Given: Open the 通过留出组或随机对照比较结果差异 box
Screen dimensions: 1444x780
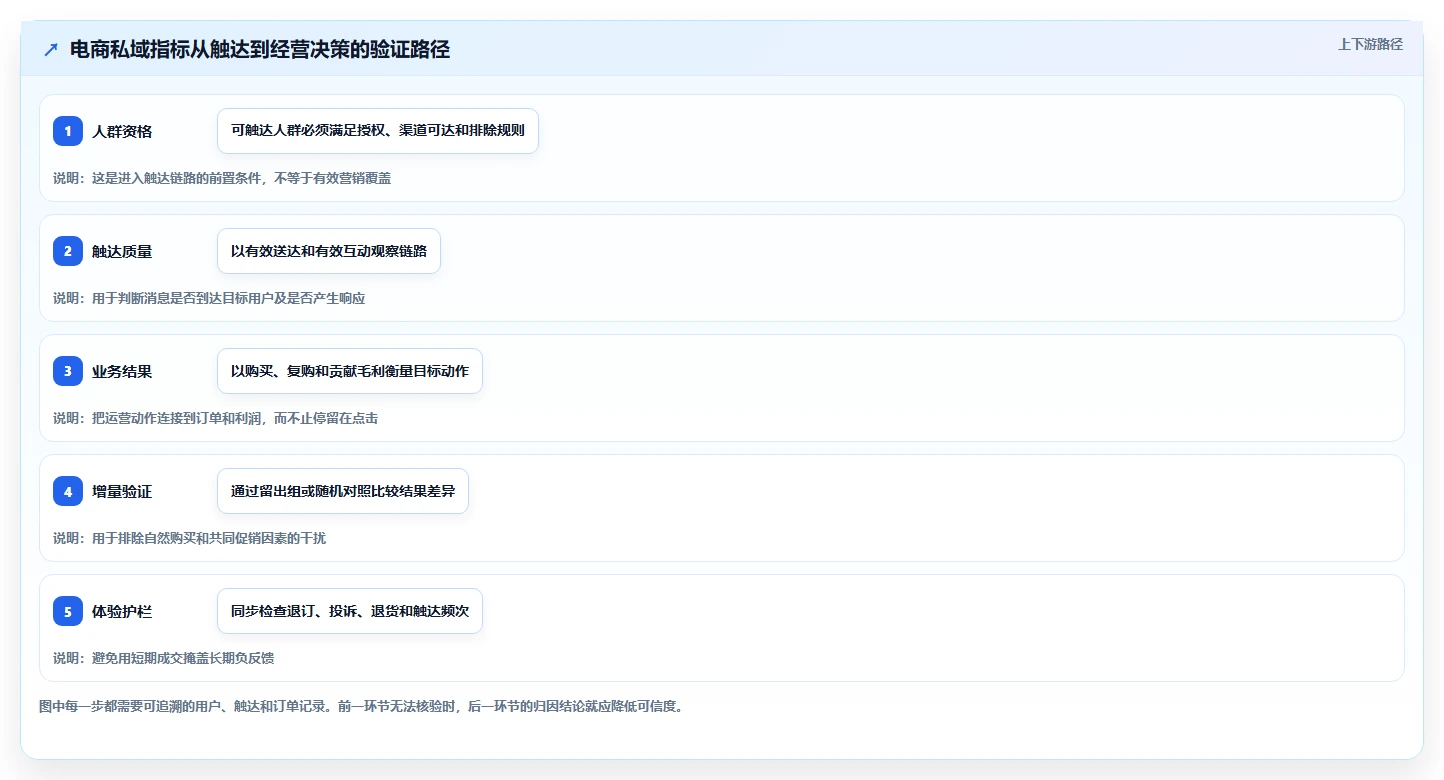Looking at the screenshot, I should [x=343, y=491].
